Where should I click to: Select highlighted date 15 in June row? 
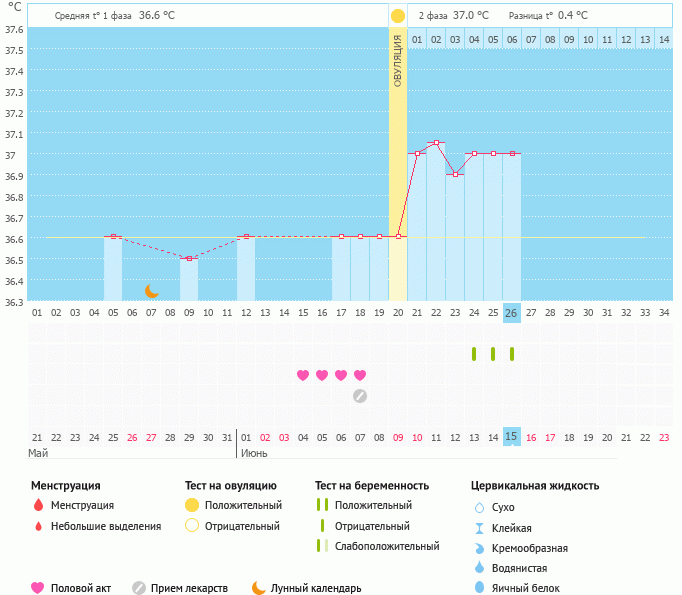[512, 437]
